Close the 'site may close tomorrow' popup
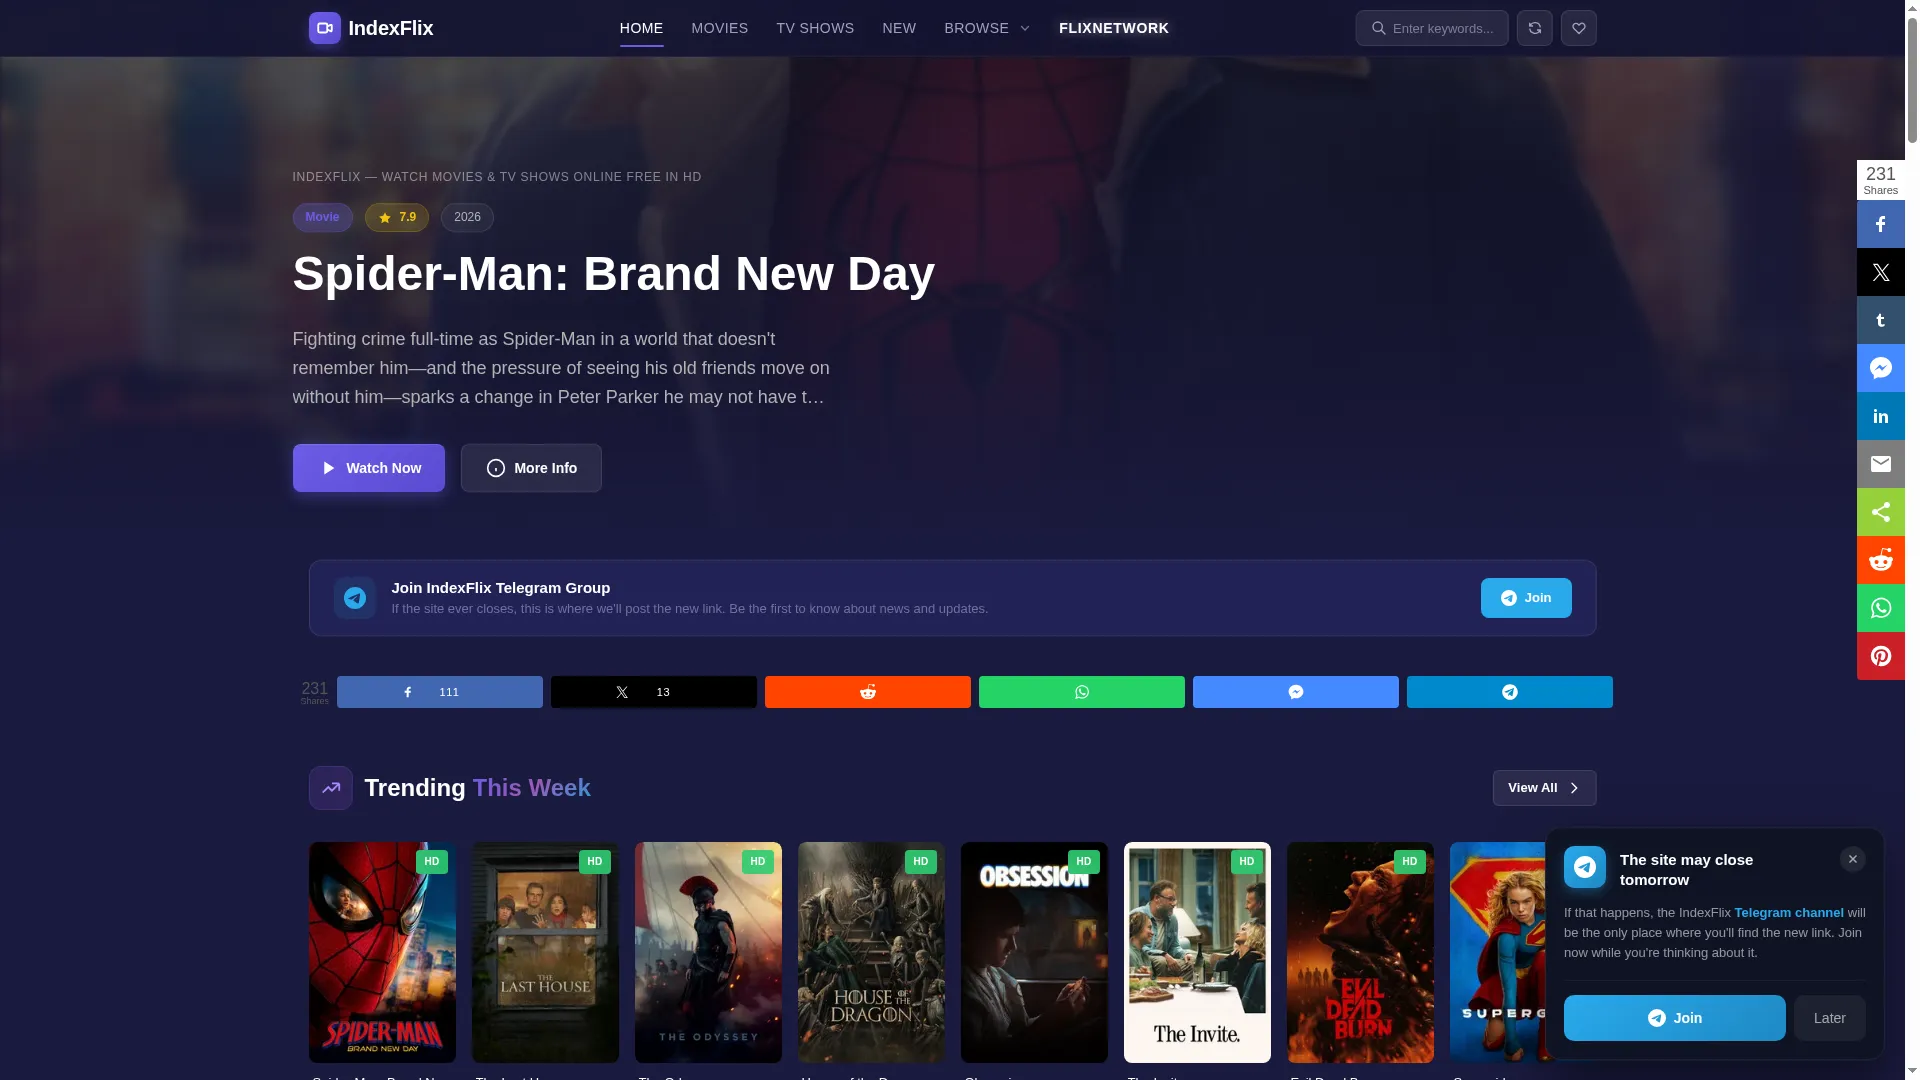 (x=1852, y=859)
